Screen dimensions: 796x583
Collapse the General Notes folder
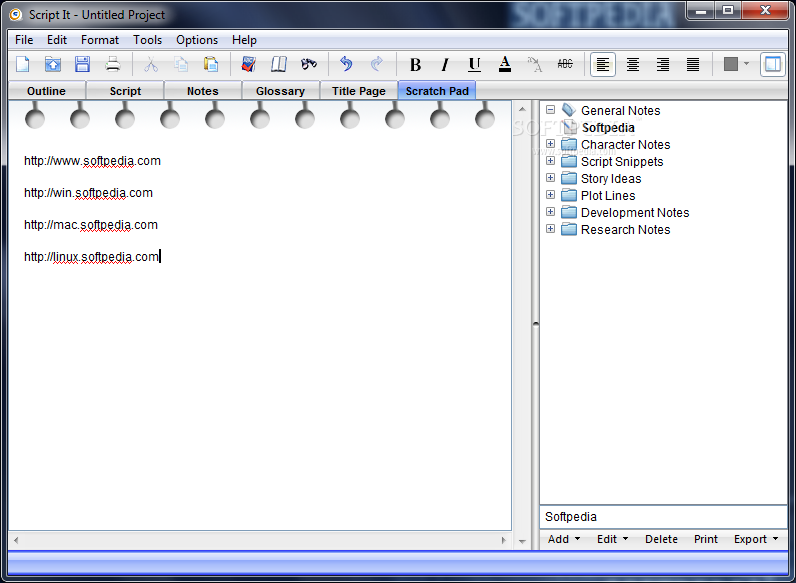point(550,110)
